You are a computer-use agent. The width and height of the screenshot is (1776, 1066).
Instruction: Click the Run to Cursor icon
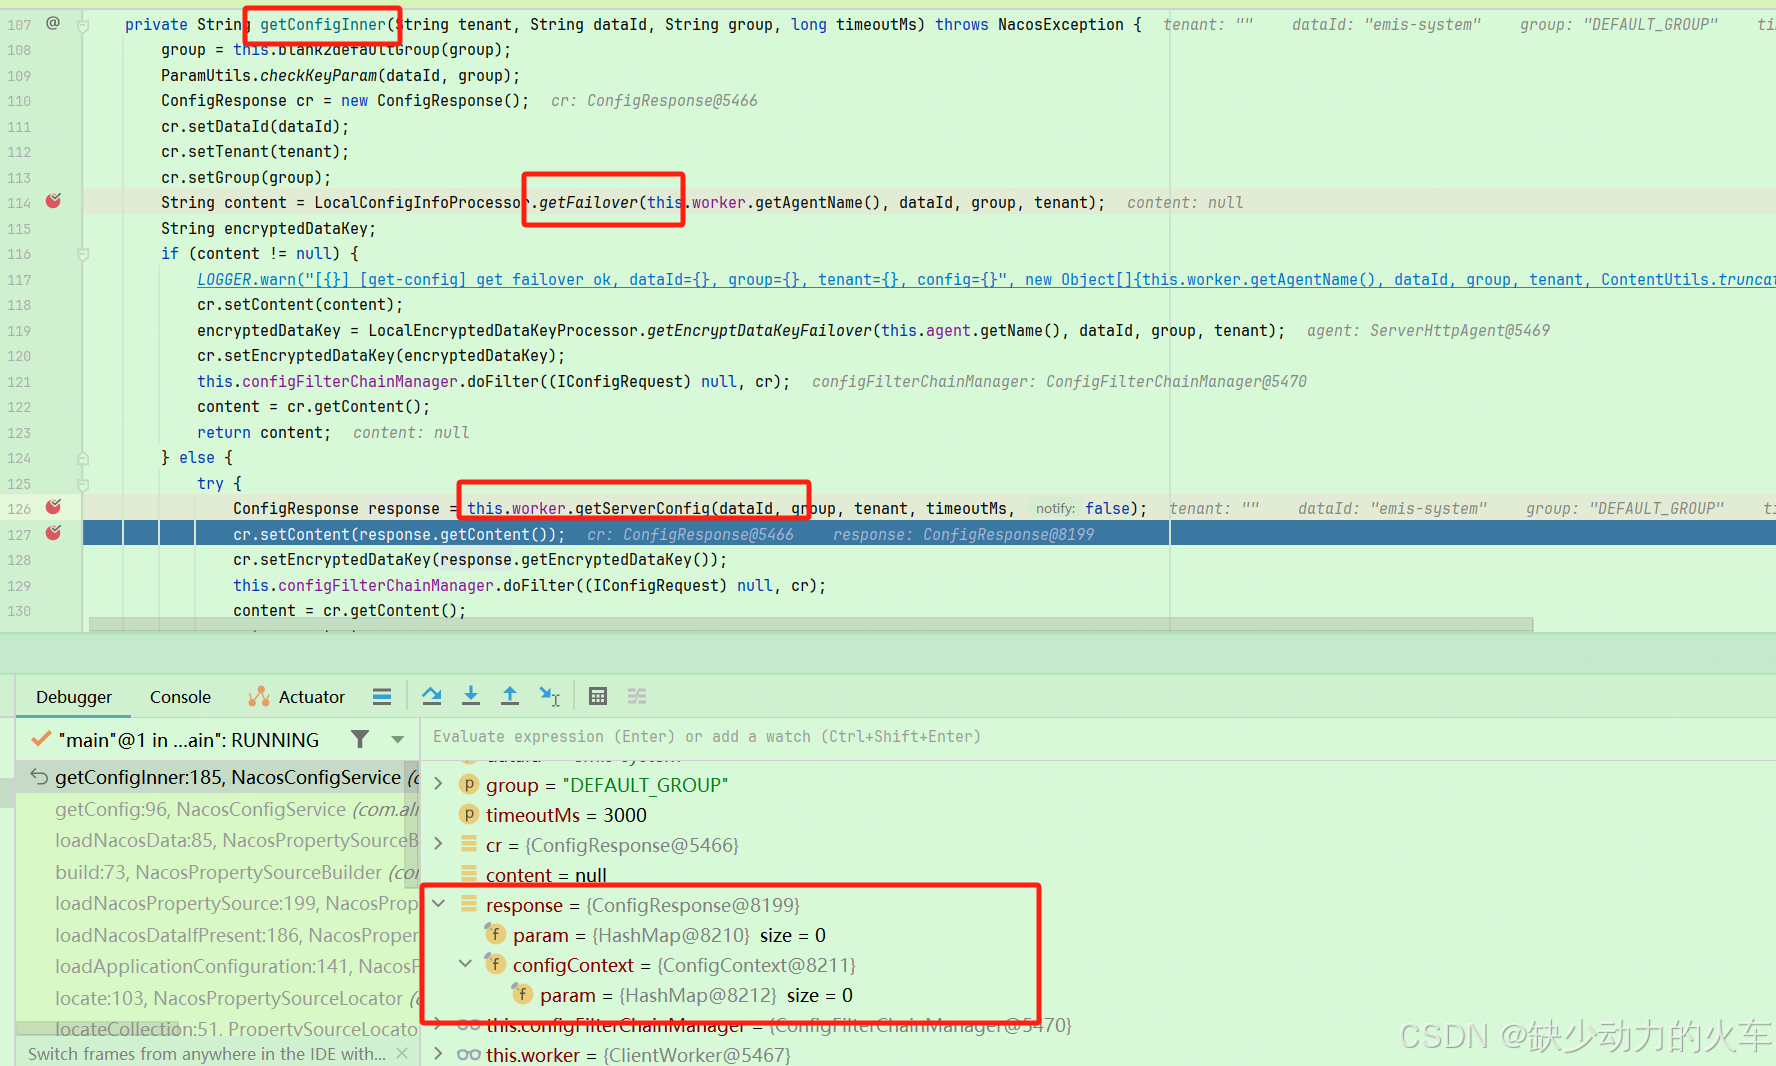click(550, 696)
